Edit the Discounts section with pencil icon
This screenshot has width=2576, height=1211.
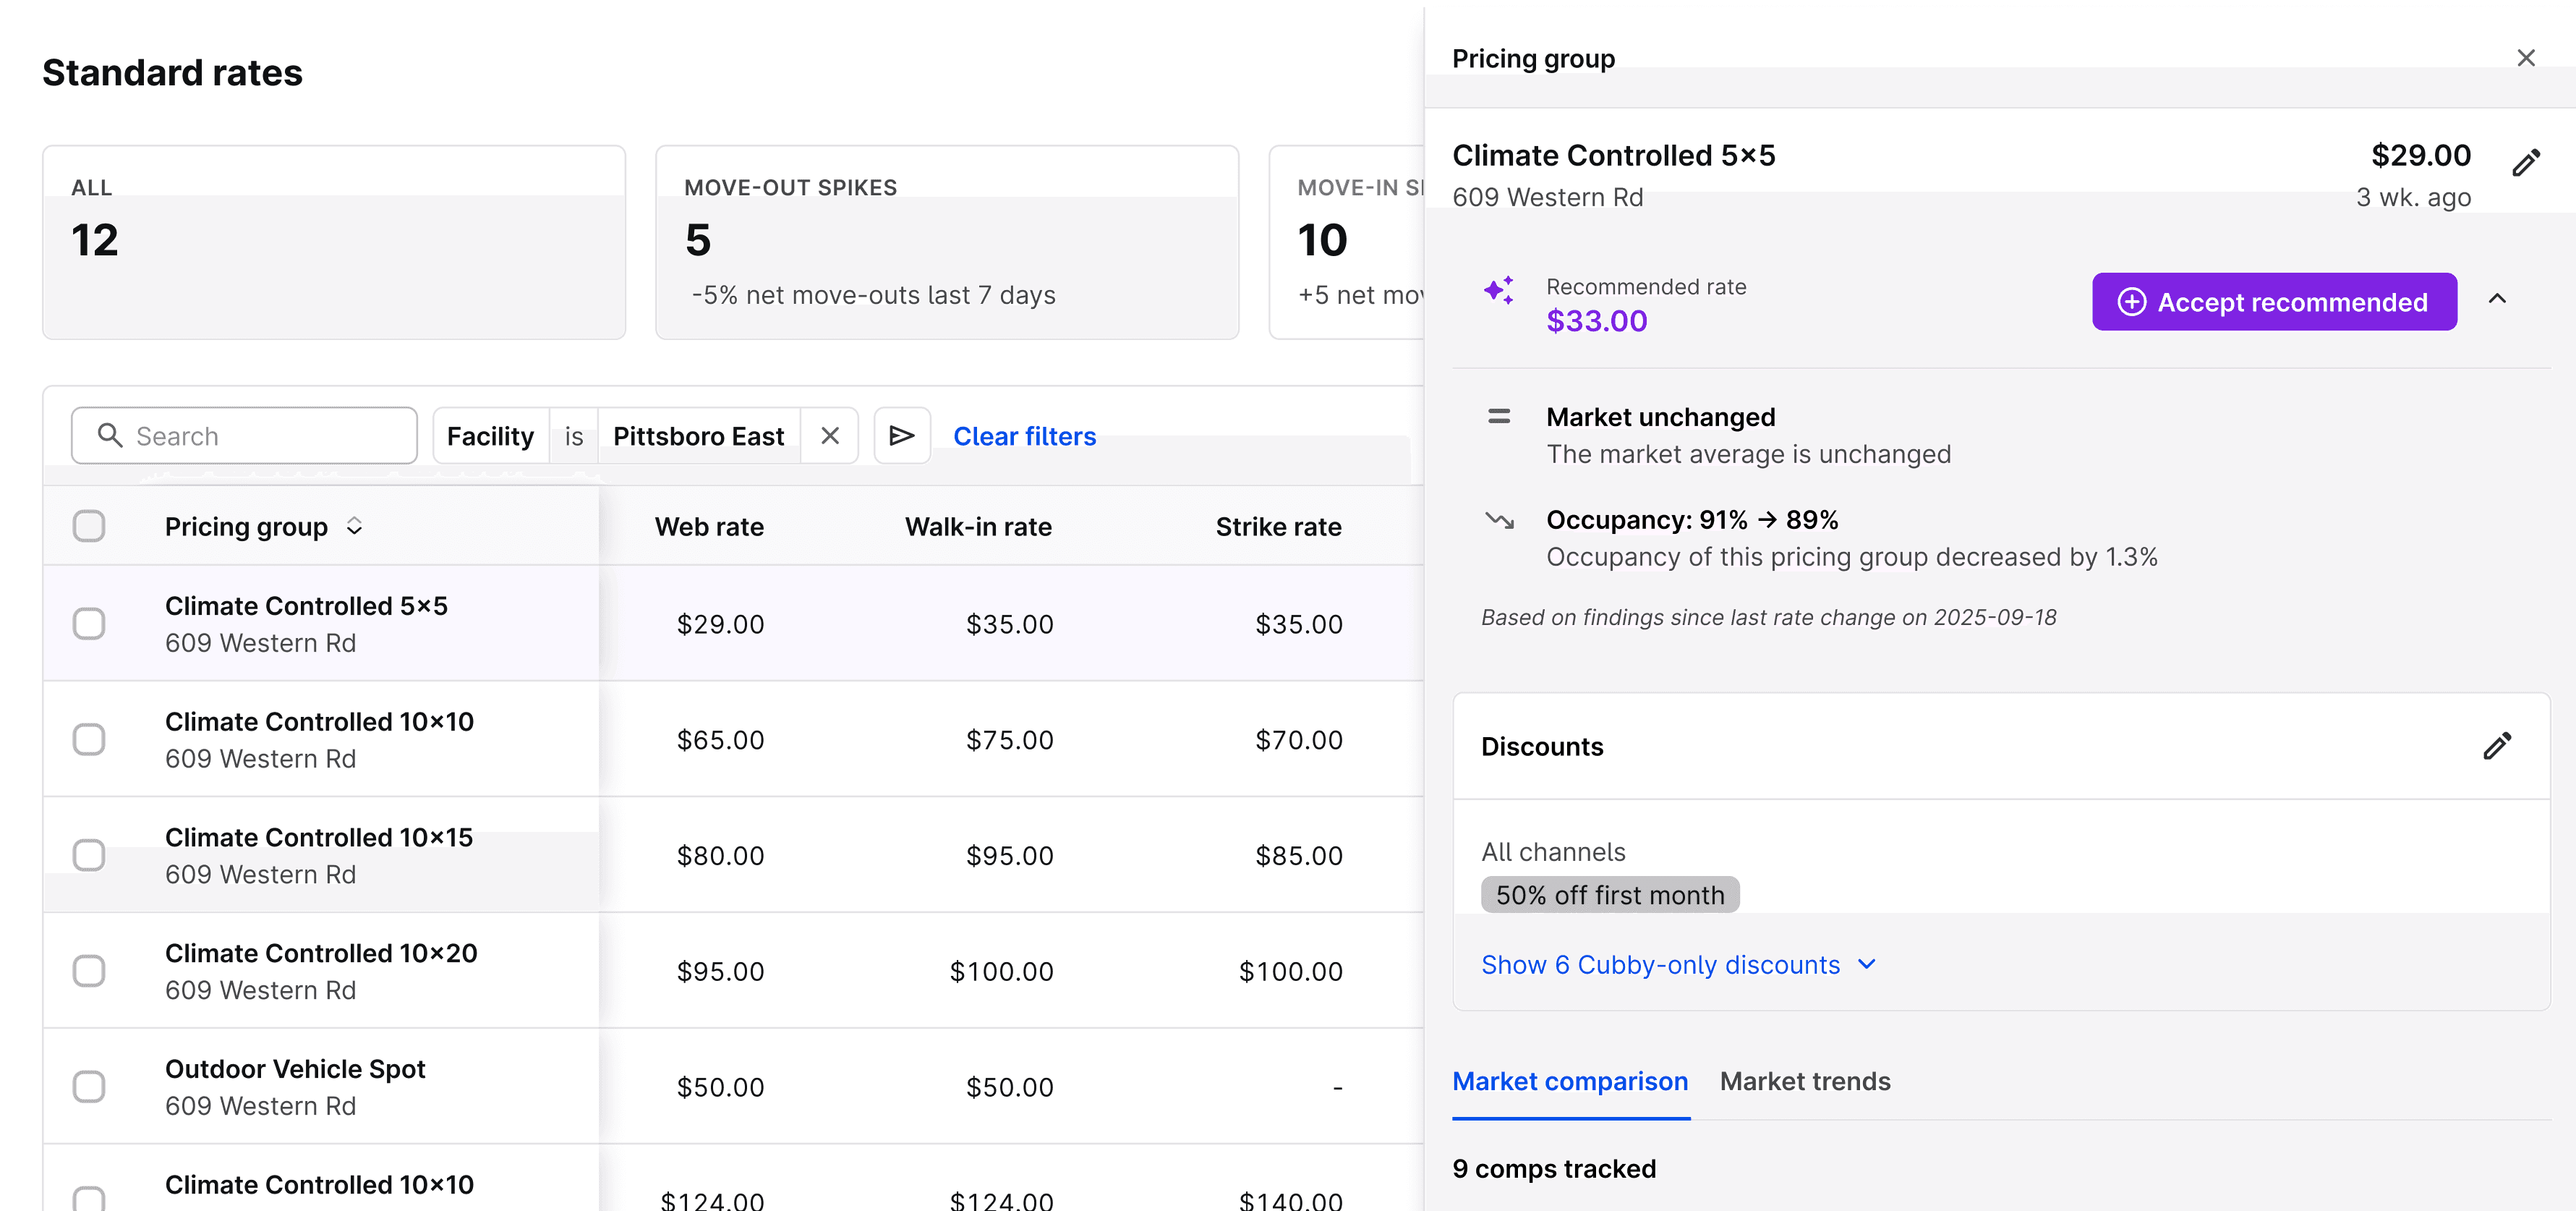[2496, 746]
